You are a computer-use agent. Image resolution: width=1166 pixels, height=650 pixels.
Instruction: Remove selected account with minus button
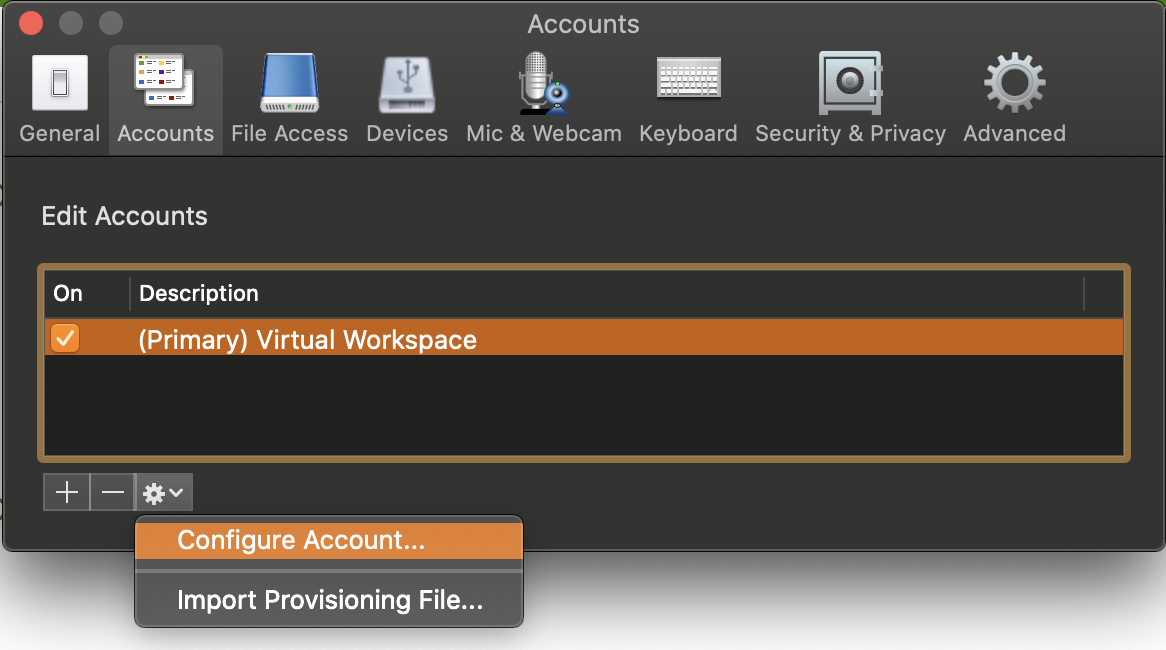pyautogui.click(x=113, y=493)
